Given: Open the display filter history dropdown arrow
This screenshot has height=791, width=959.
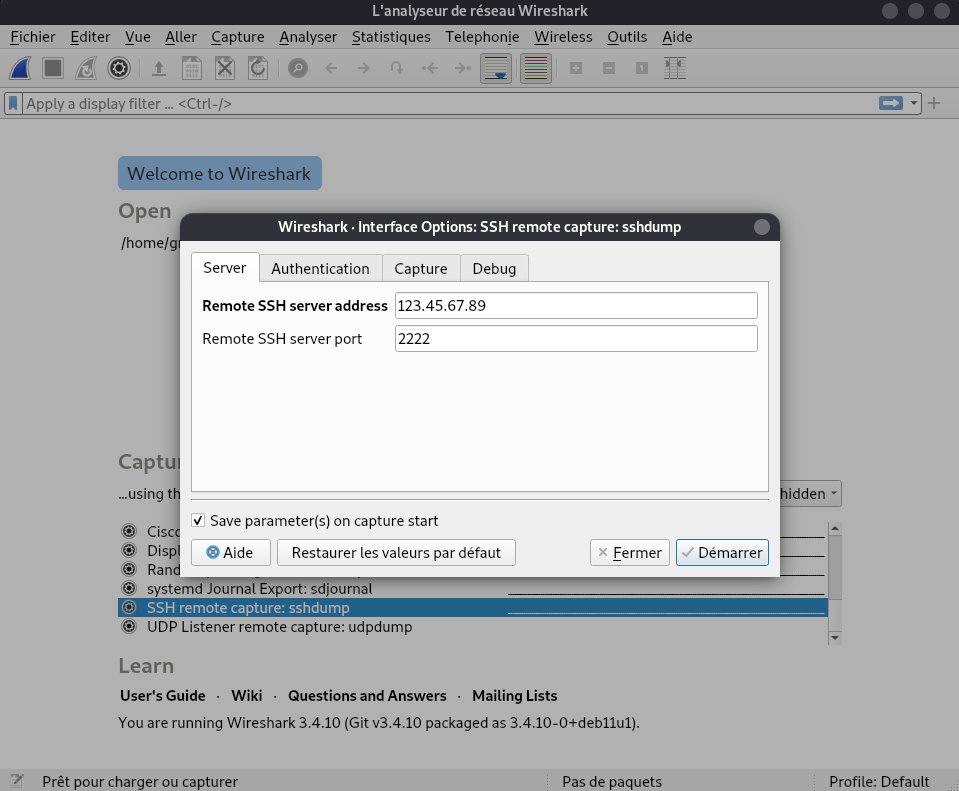Looking at the screenshot, I should [914, 103].
